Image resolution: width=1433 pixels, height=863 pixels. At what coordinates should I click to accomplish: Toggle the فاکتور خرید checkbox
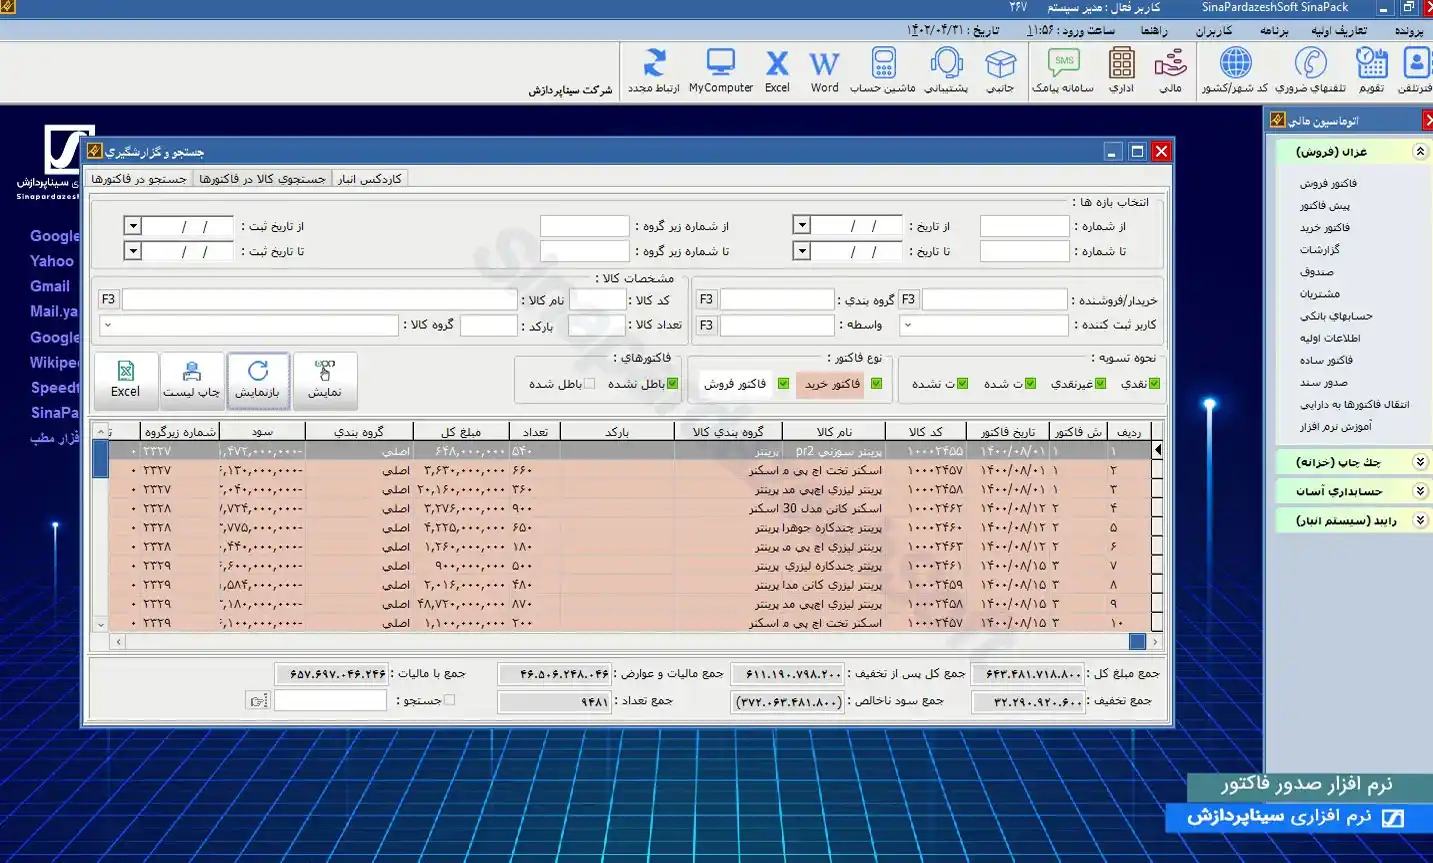click(x=876, y=384)
